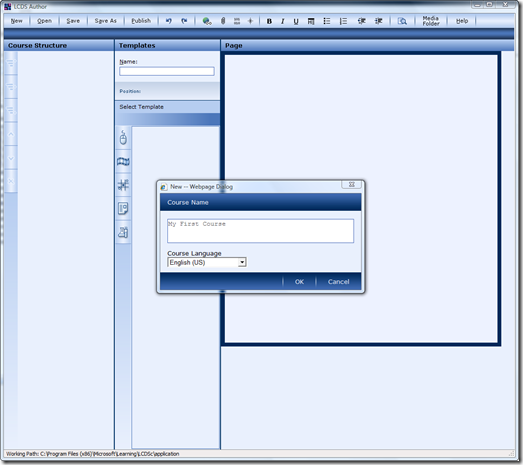Click Publish in the toolbar
Screen dimensions: 523x465
click(141, 21)
